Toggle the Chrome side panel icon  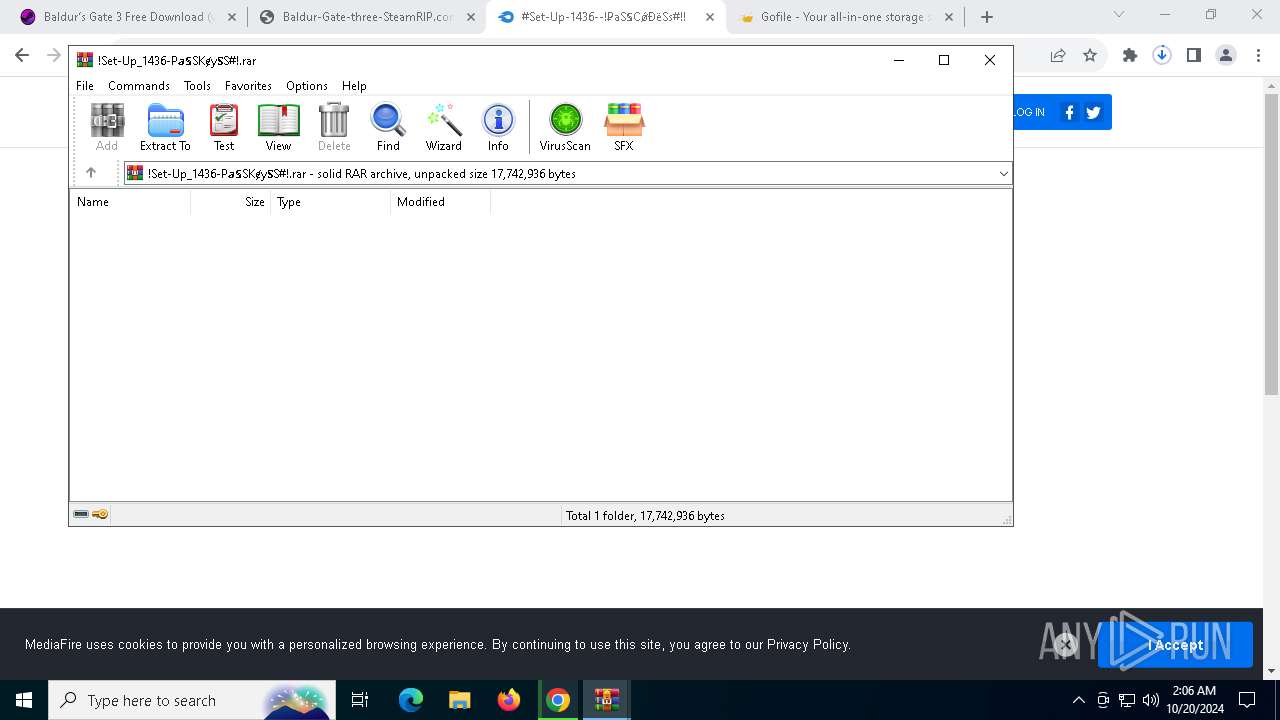pyautogui.click(x=1194, y=56)
